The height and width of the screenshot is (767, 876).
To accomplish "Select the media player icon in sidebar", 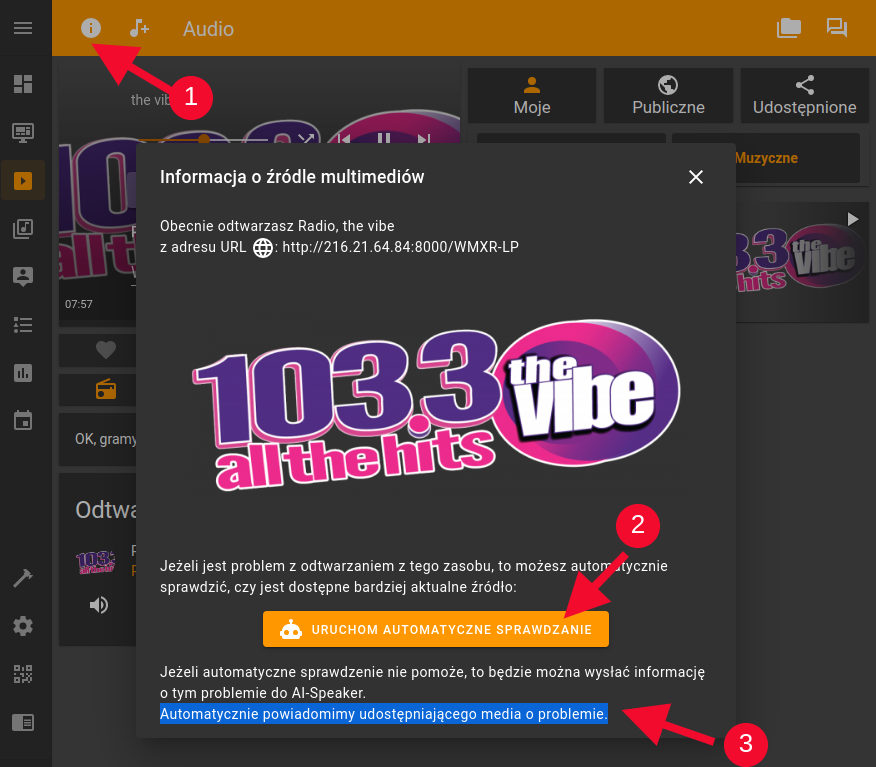I will (23, 180).
